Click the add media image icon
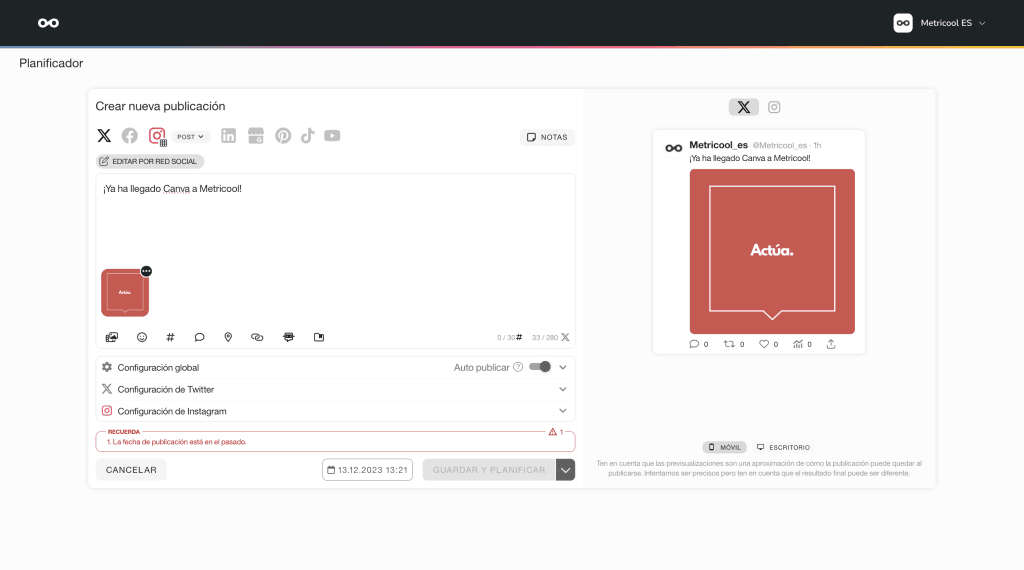1024x570 pixels. 112,337
